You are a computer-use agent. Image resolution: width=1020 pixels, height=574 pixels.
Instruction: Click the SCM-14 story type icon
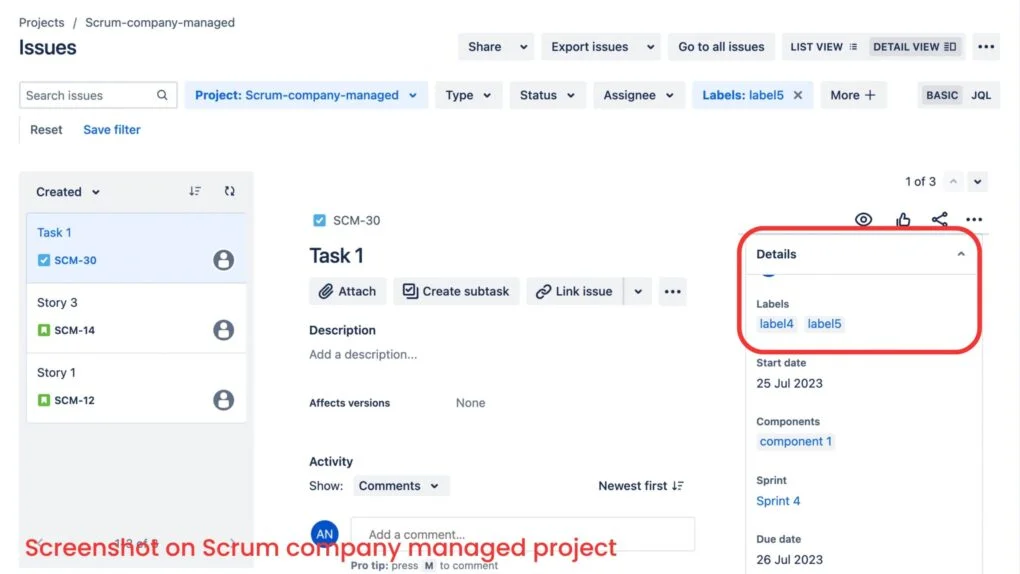coord(44,330)
